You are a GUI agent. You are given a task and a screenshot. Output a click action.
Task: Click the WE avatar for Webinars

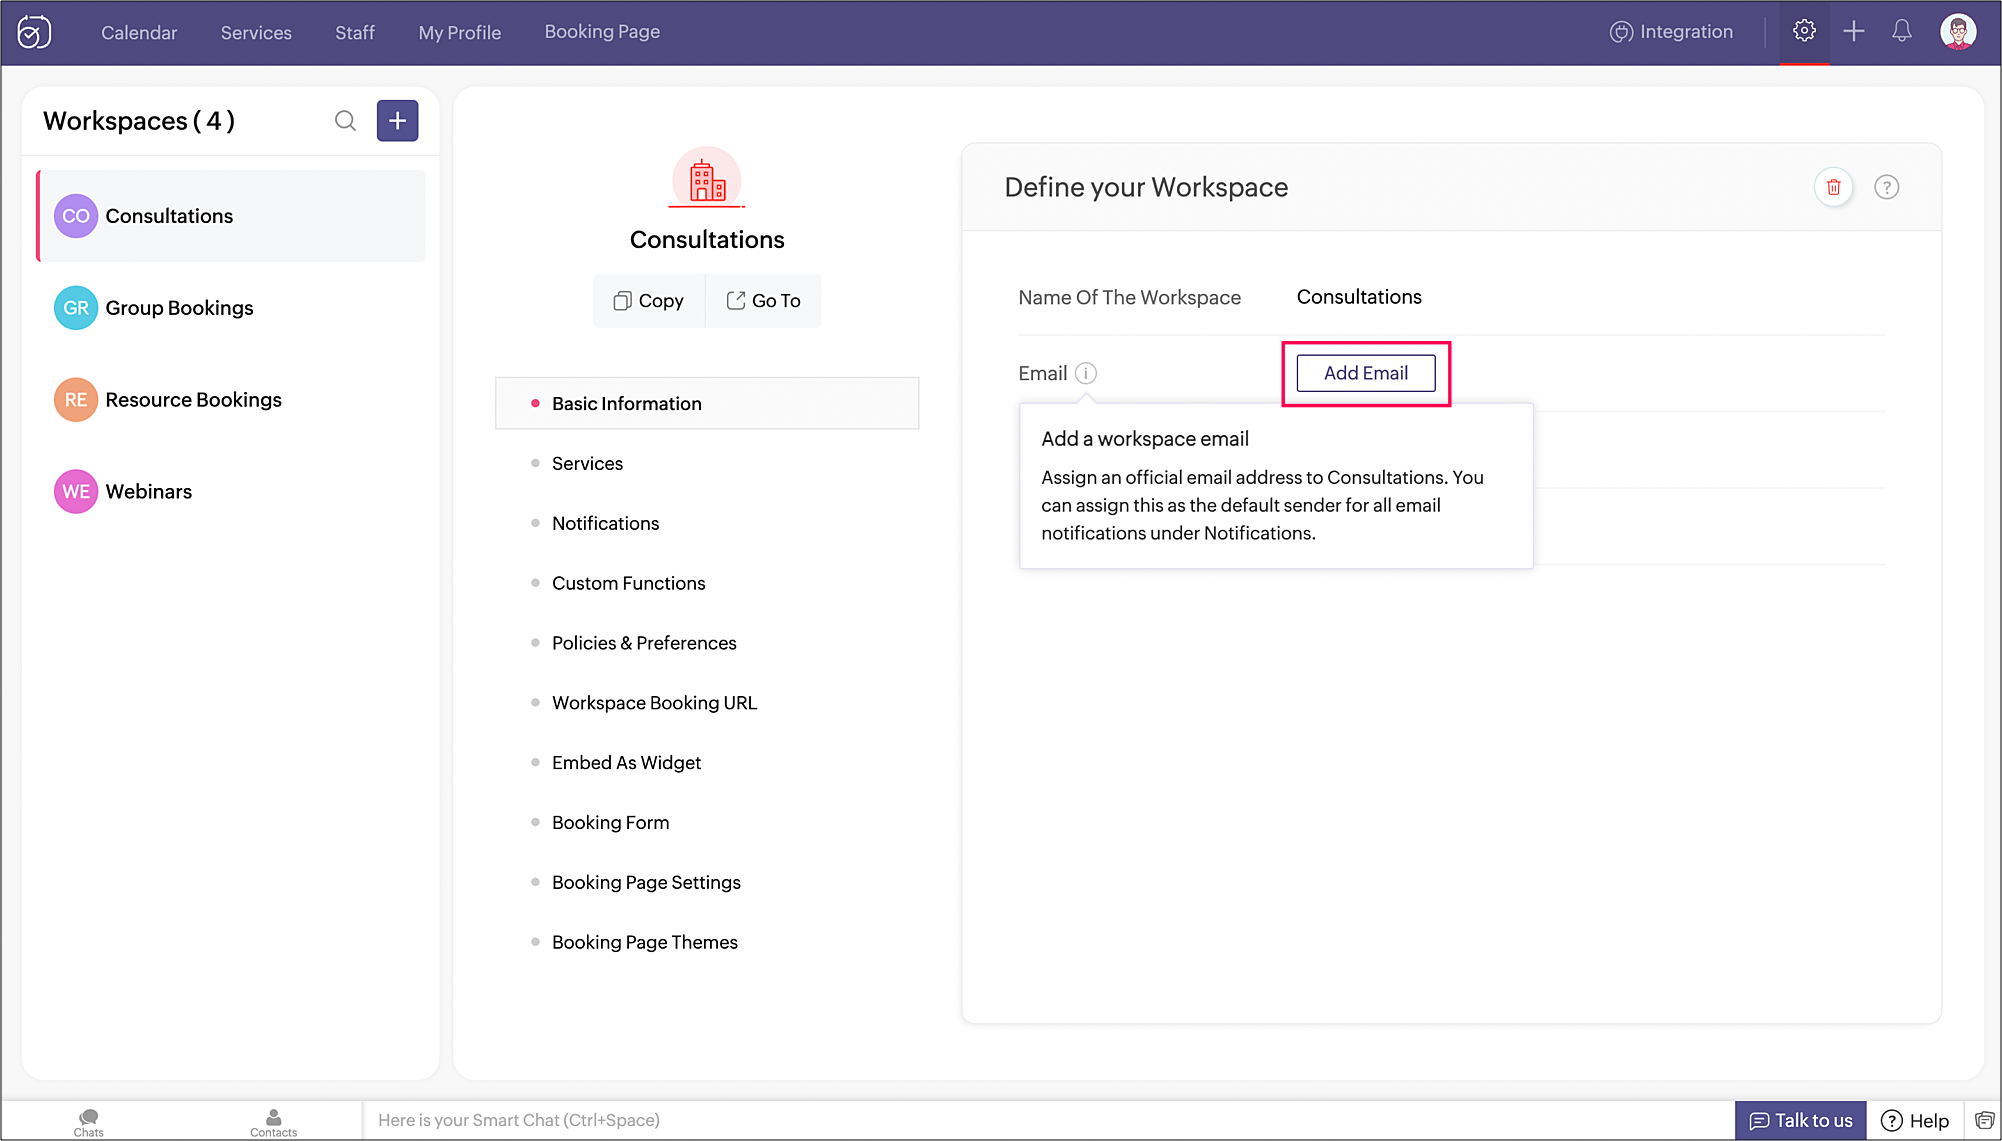[76, 491]
